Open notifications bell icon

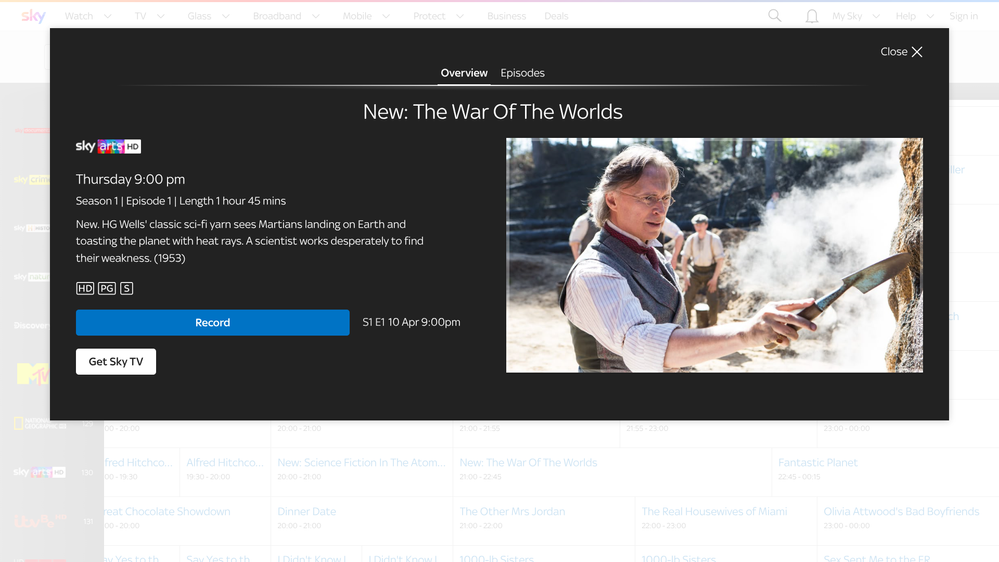(x=811, y=16)
